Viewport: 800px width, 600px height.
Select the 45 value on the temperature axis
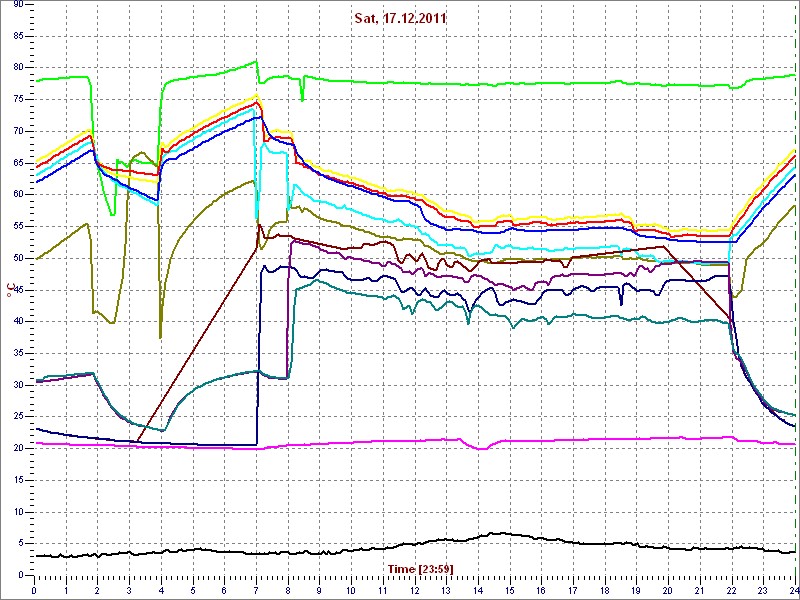tap(17, 290)
